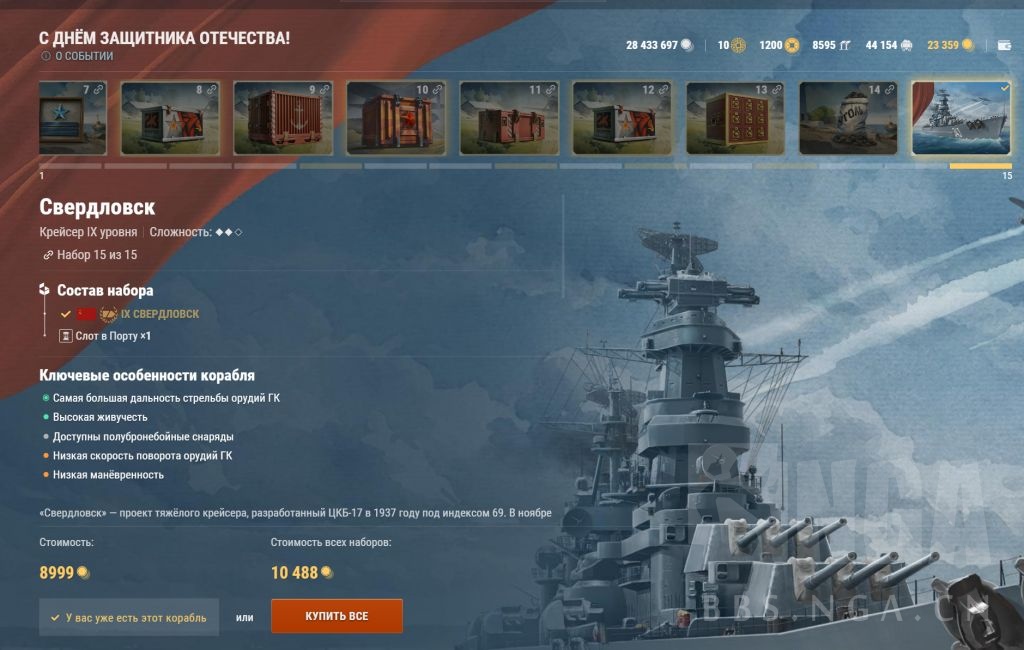1024x650 pixels.
Task: Click the silver credits 28 433 697 icon
Action: click(686, 44)
